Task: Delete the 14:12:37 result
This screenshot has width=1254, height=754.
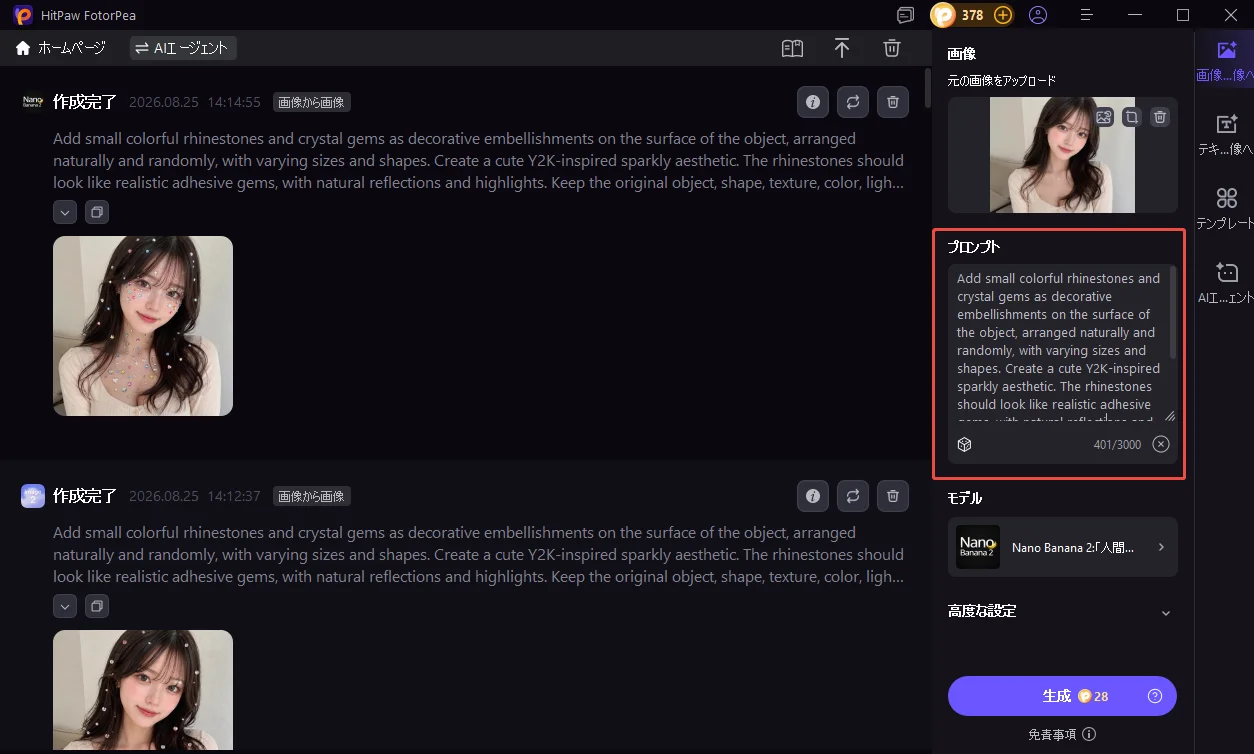Action: 893,496
